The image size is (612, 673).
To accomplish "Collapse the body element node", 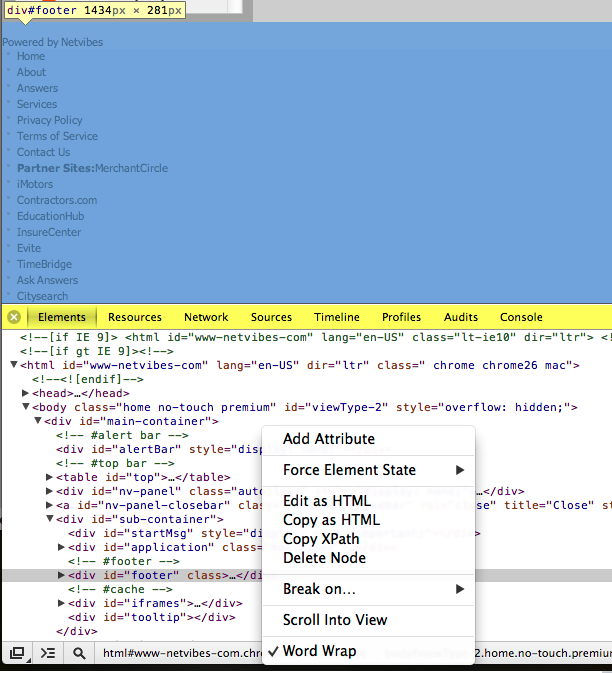I will [x=26, y=406].
